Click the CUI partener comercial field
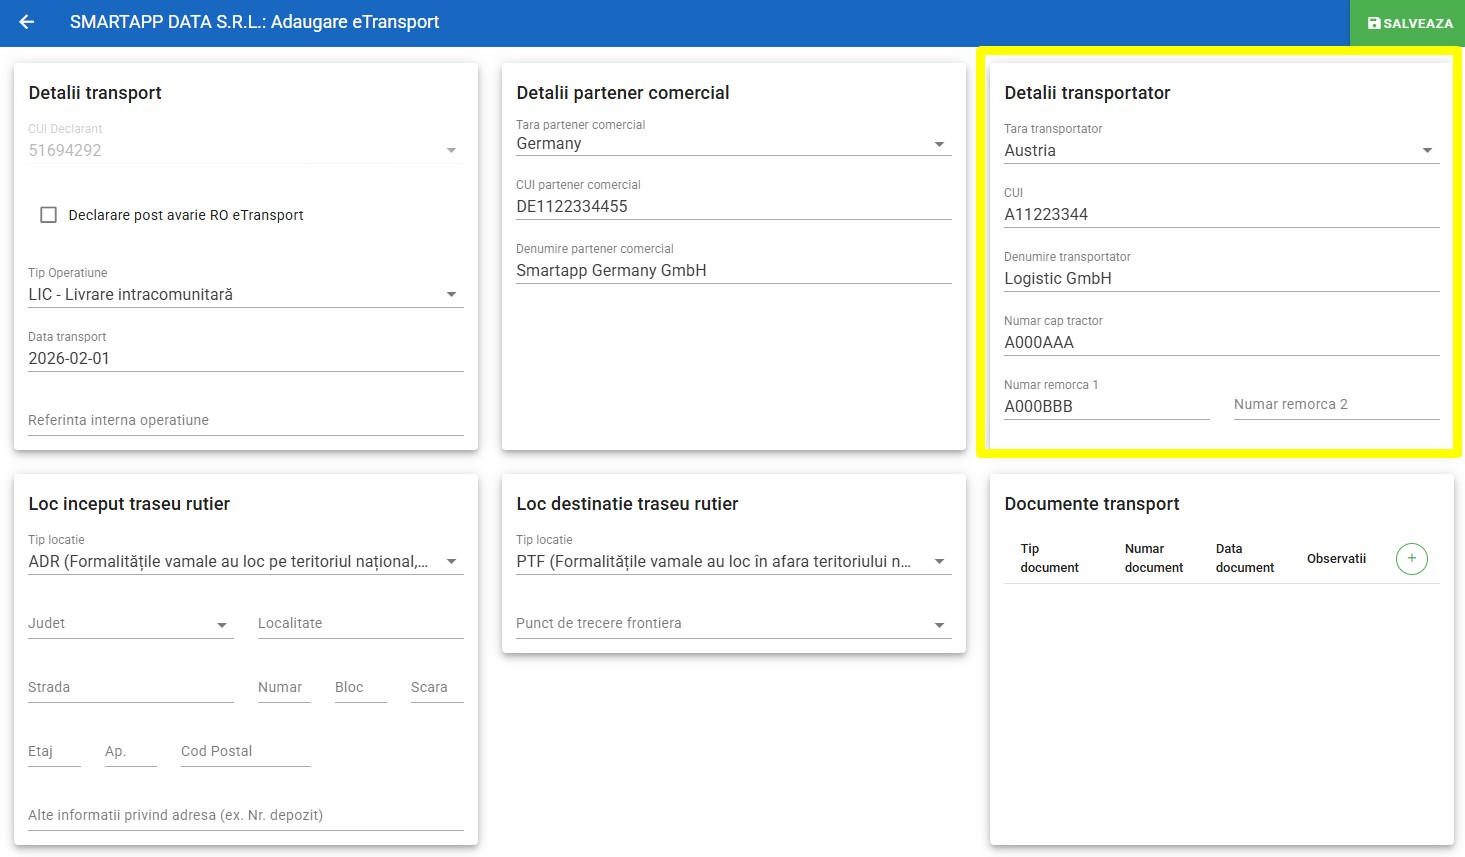1465x857 pixels. [x=733, y=207]
